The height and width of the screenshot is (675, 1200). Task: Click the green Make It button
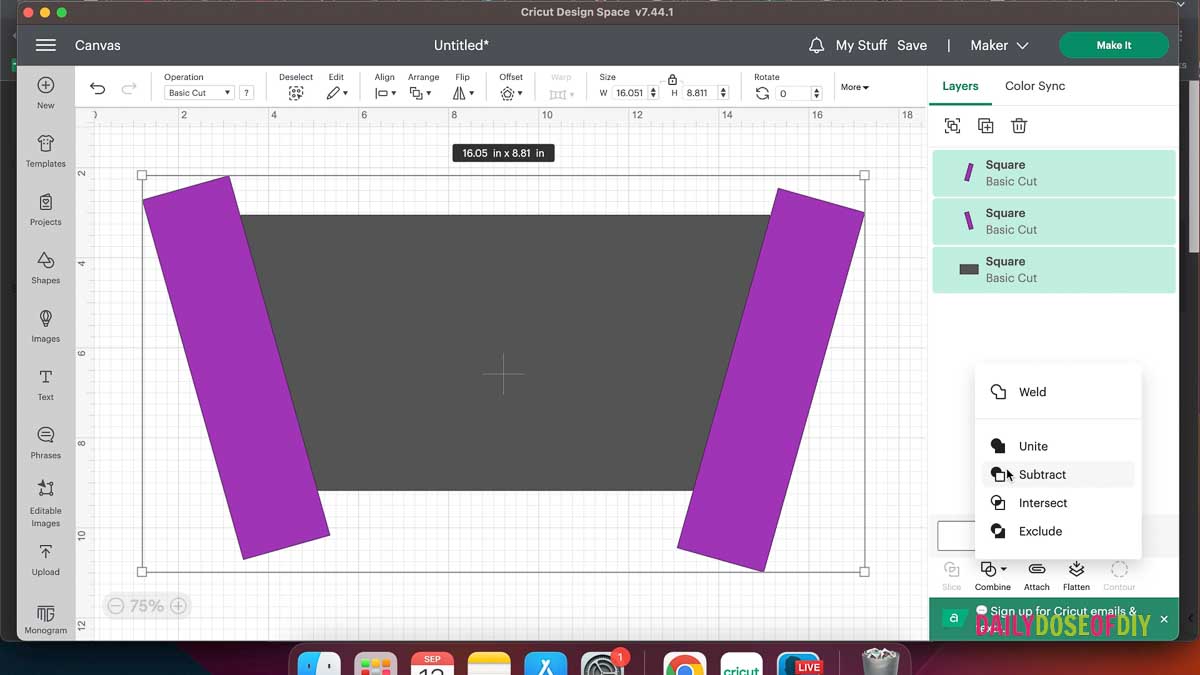1113,45
